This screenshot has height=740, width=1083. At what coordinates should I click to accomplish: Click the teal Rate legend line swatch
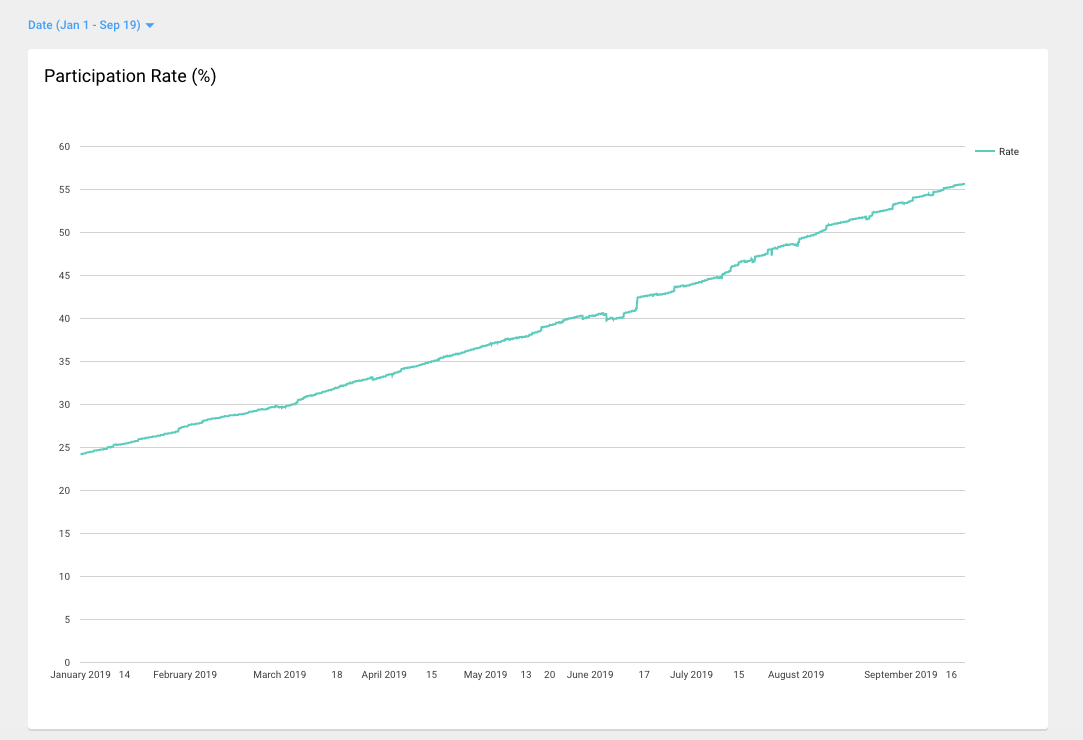pyautogui.click(x=984, y=151)
